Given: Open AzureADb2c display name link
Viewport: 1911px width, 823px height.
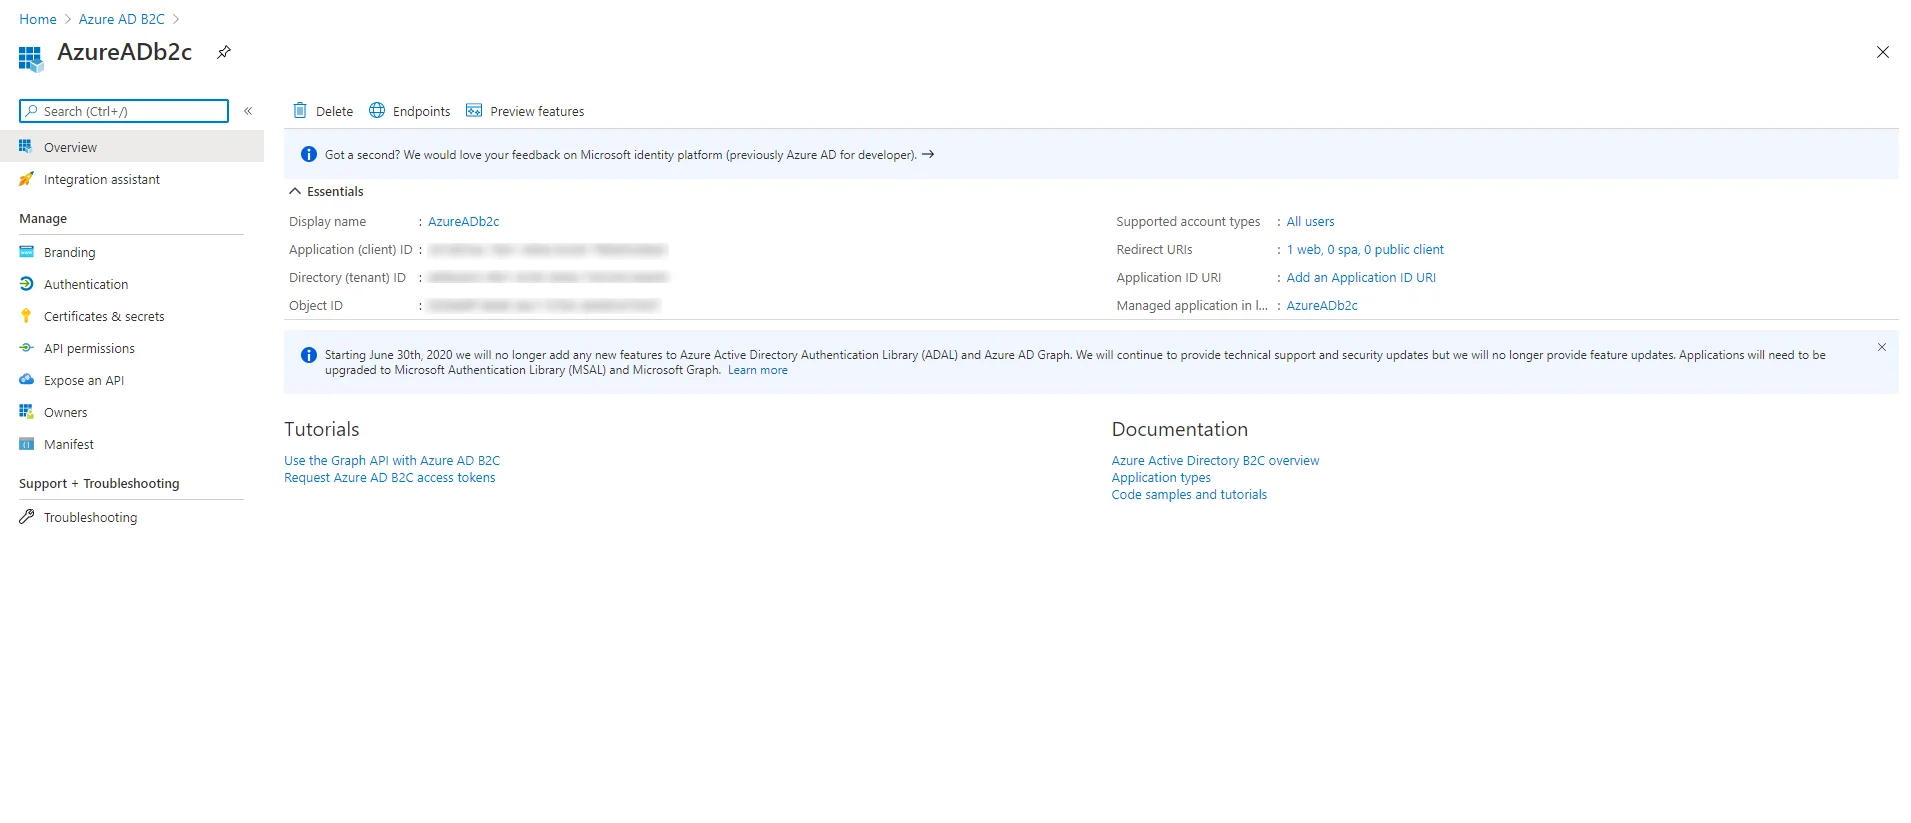Looking at the screenshot, I should tap(464, 222).
